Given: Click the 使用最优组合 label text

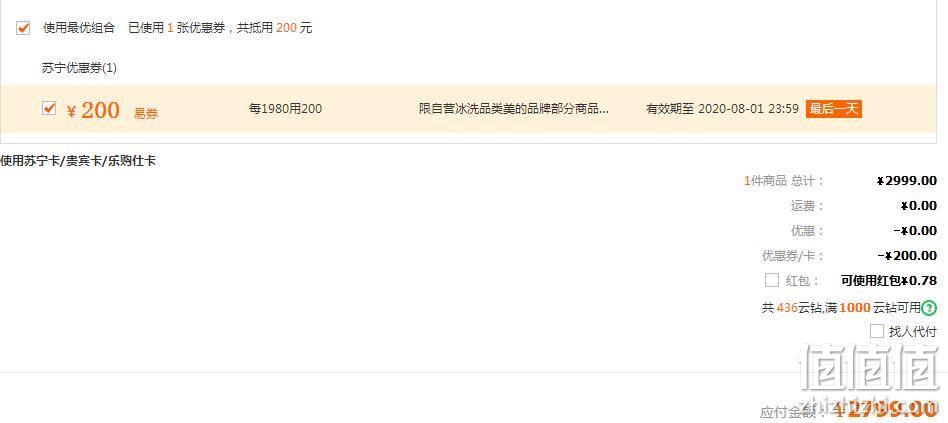Looking at the screenshot, I should pyautogui.click(x=79, y=28).
